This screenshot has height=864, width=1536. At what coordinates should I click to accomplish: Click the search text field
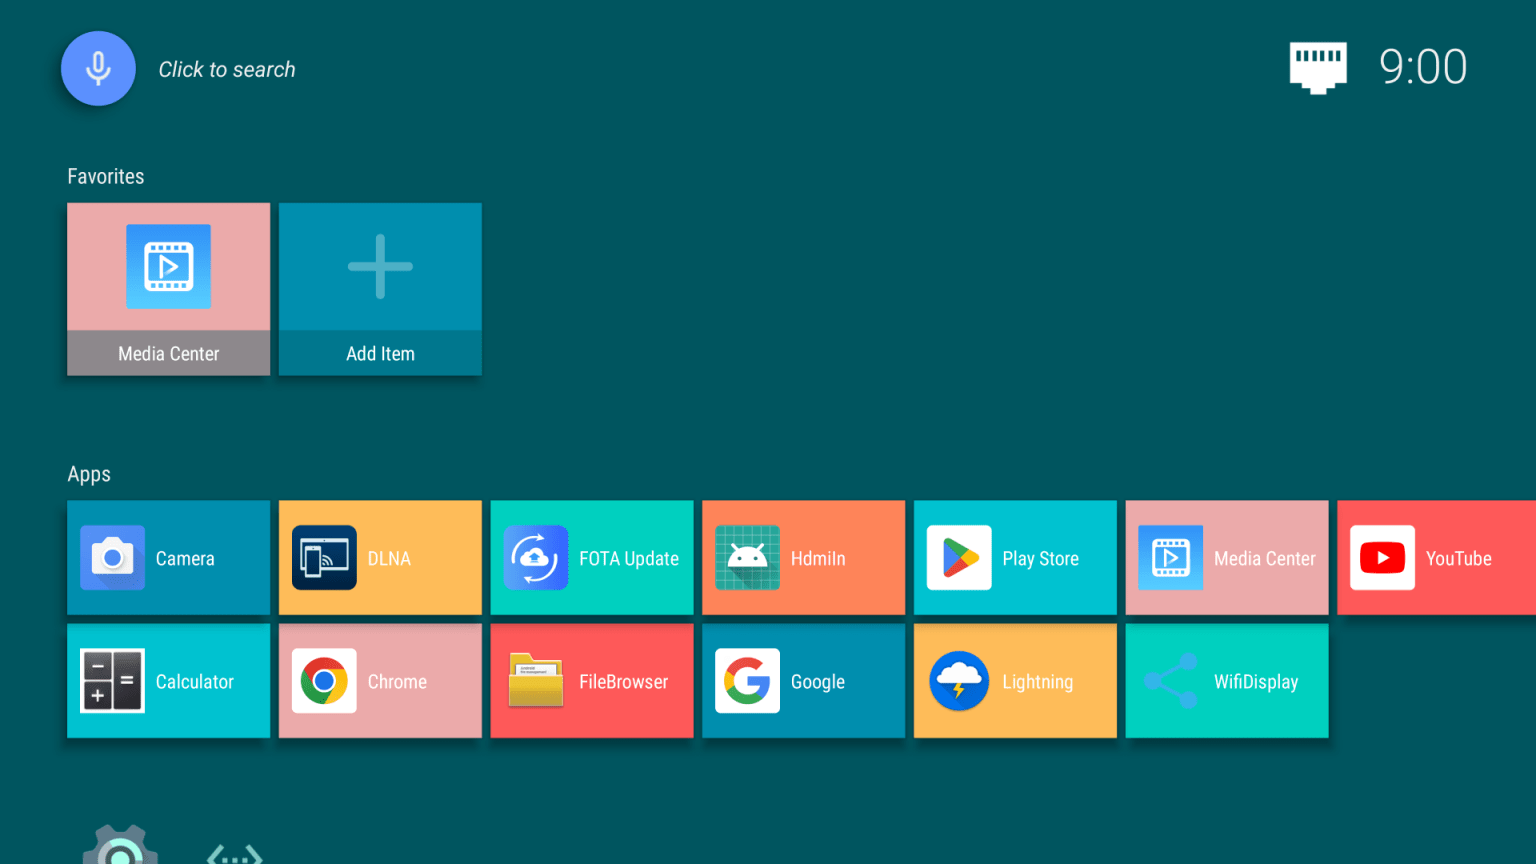coord(227,69)
